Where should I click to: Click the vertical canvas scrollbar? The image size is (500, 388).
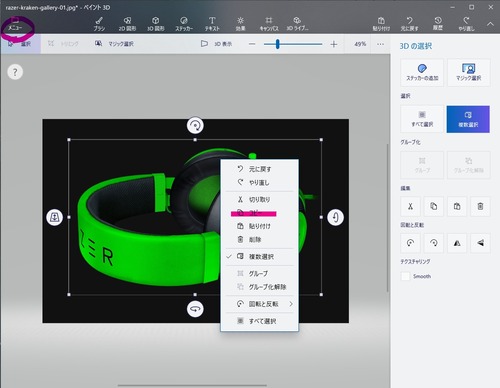click(388, 218)
